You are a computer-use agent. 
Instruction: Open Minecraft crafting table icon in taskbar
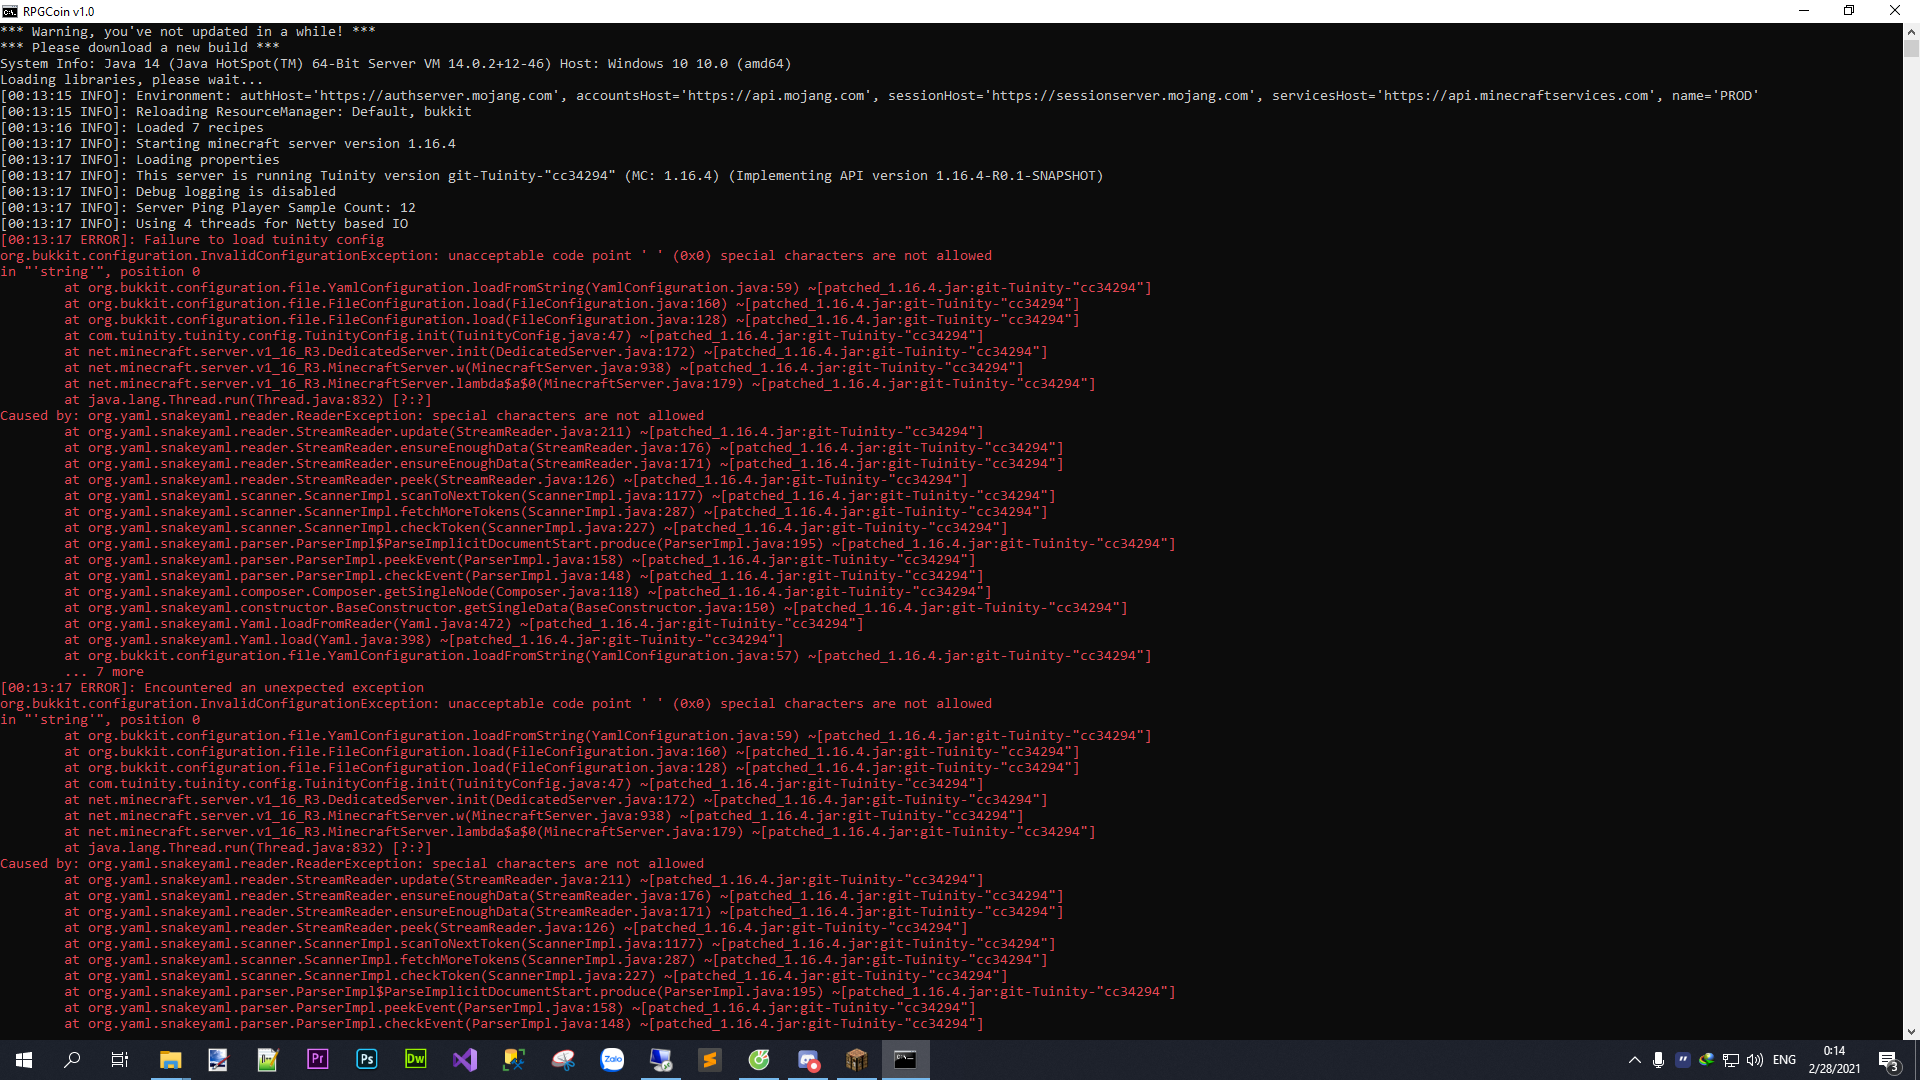857,1060
